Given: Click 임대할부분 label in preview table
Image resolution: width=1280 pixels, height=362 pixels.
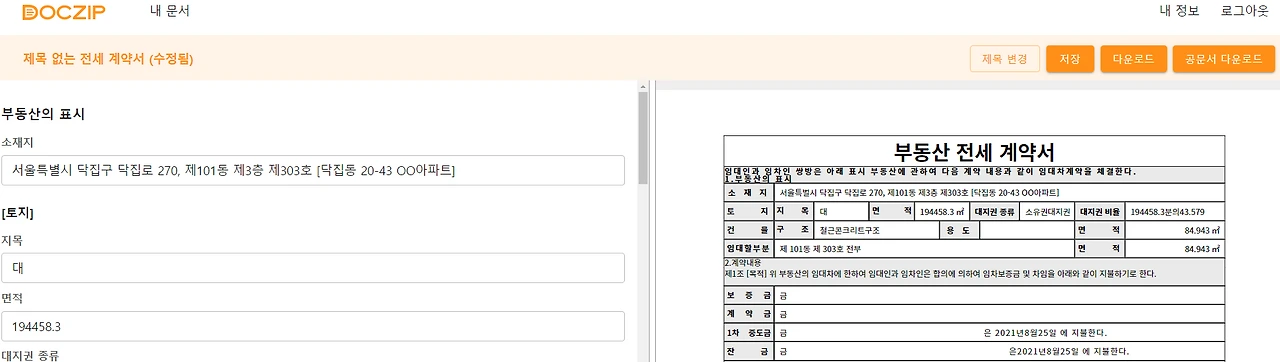Looking at the screenshot, I should [748, 248].
